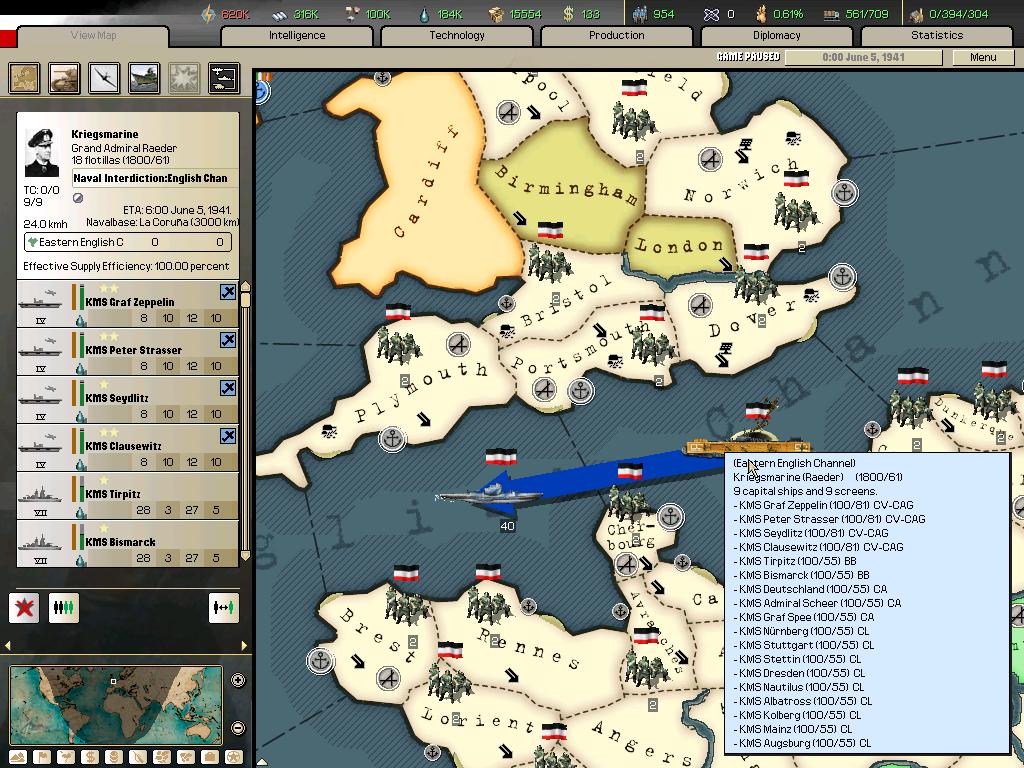Click the warship naval units filter icon
The image size is (1024, 768).
(144, 78)
